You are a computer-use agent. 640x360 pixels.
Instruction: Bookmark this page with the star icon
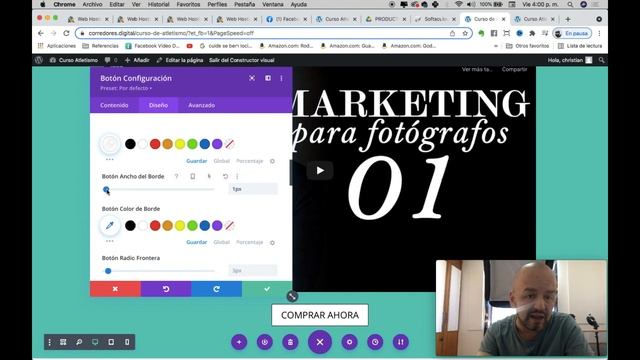click(x=465, y=33)
